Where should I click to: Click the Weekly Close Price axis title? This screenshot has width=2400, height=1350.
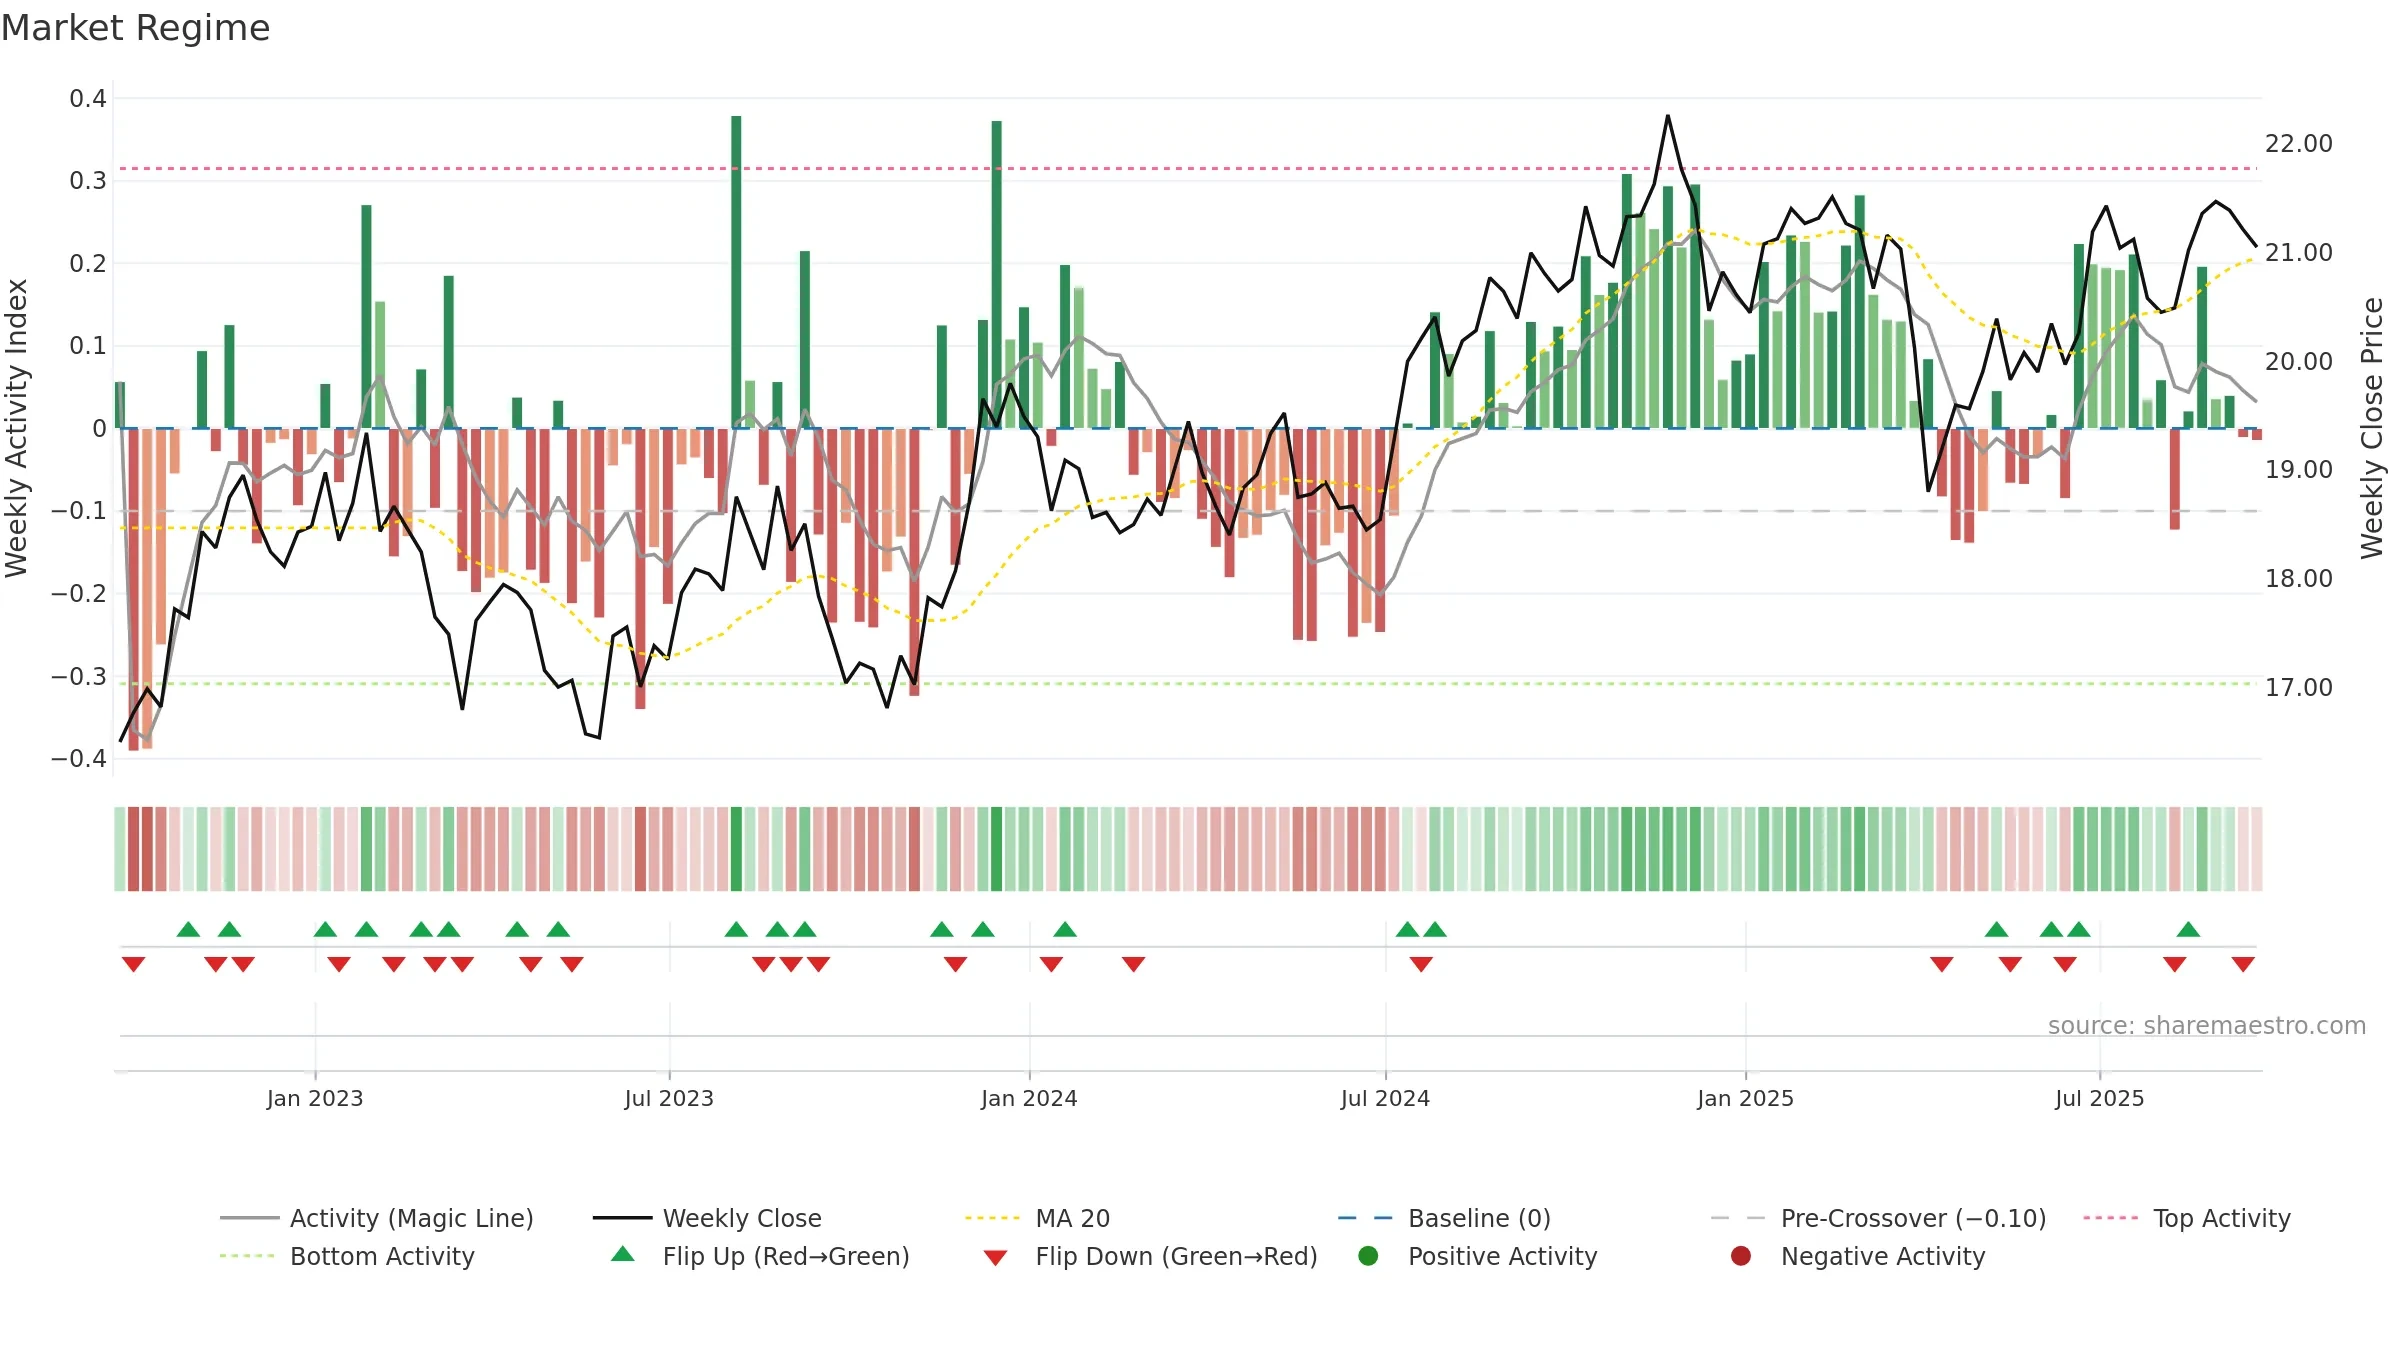2372,428
